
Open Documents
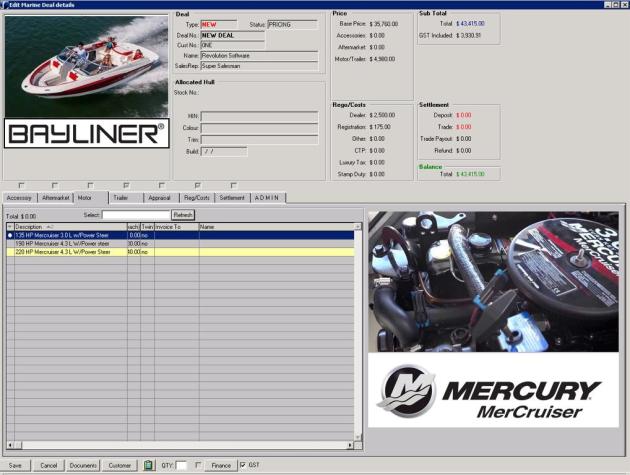83,465
